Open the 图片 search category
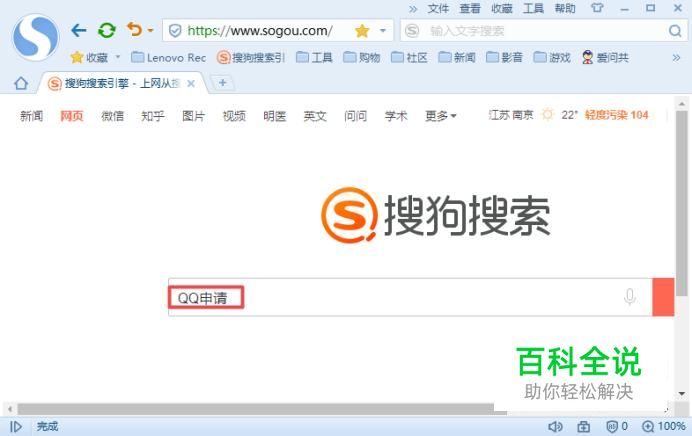Viewport: 692px width, 436px height. [193, 116]
